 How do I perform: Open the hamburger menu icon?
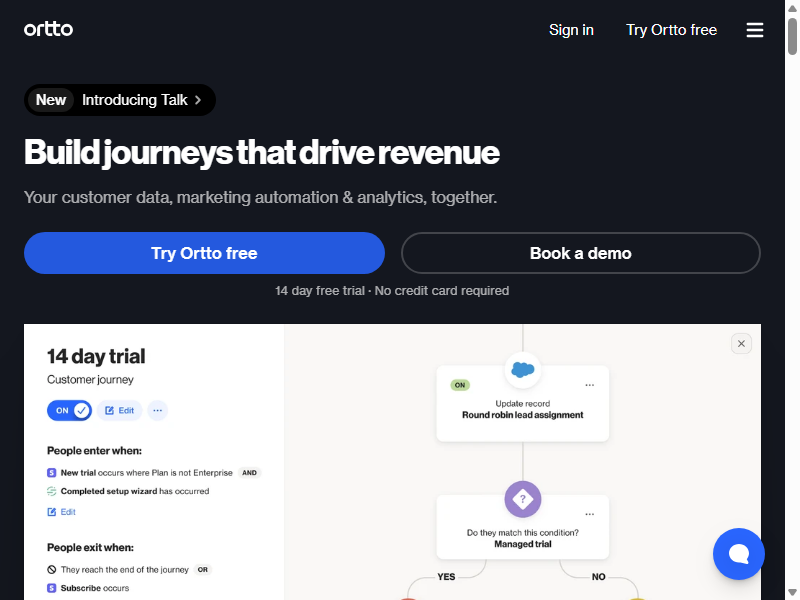click(755, 30)
